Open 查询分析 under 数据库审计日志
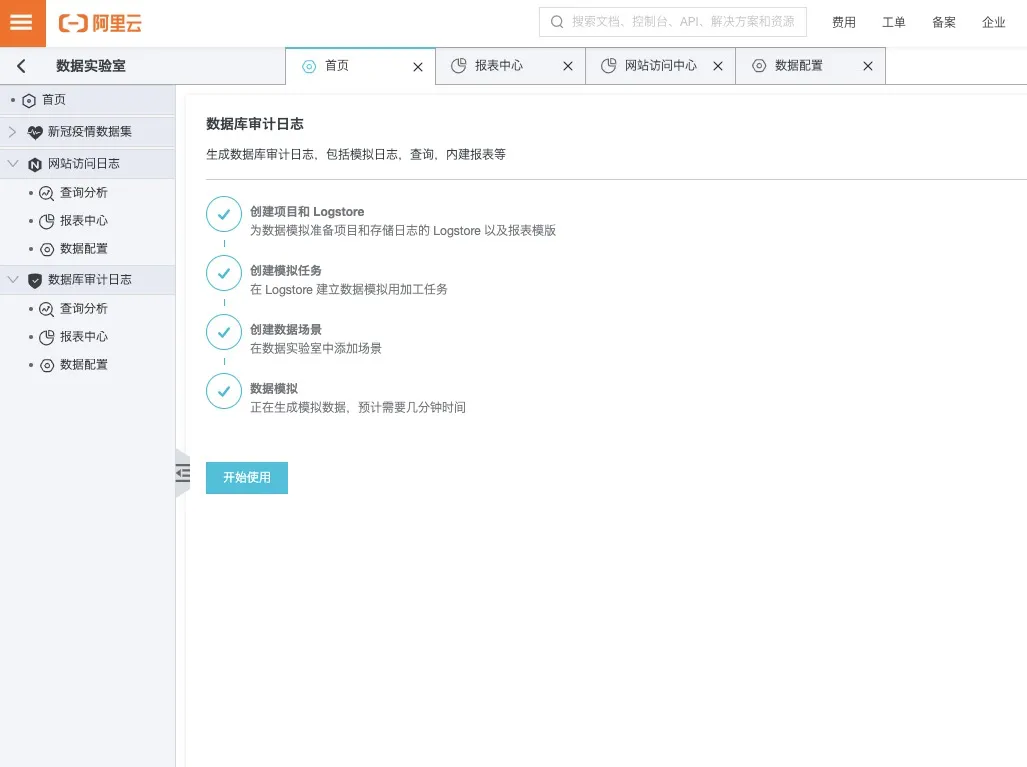This screenshot has height=767, width=1027. [x=84, y=309]
